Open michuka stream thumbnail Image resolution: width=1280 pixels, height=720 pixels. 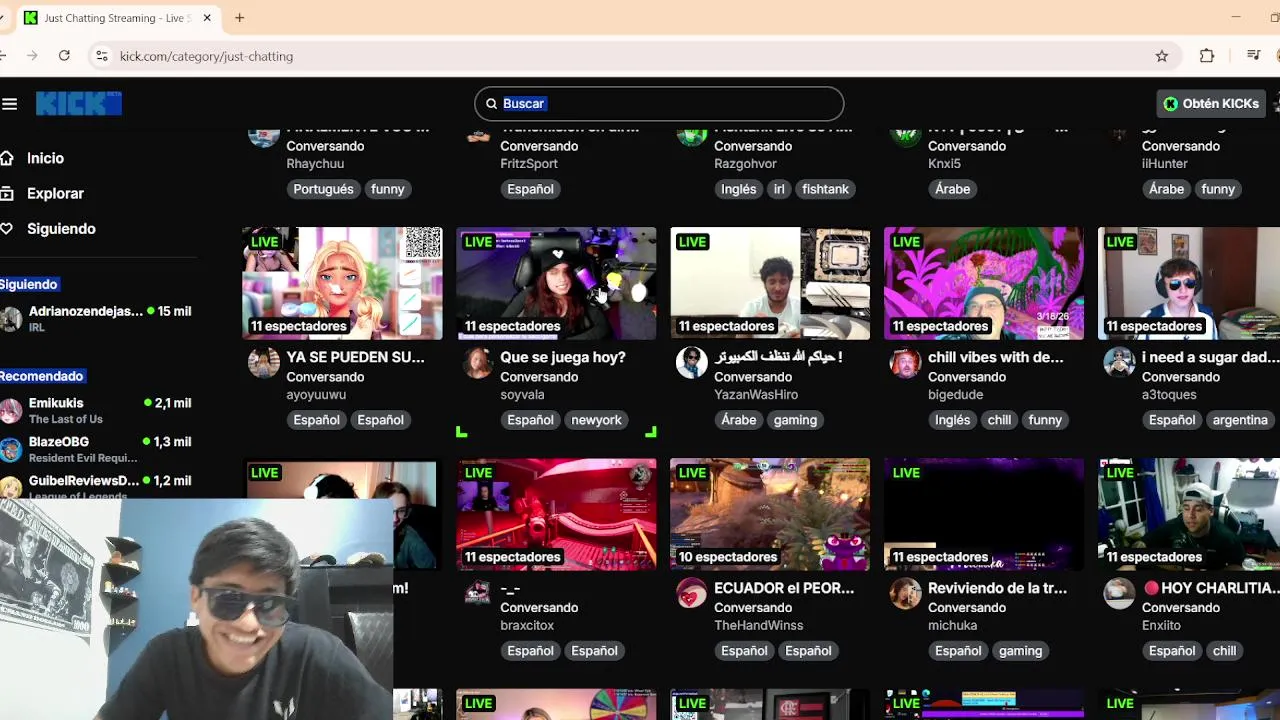[984, 514]
